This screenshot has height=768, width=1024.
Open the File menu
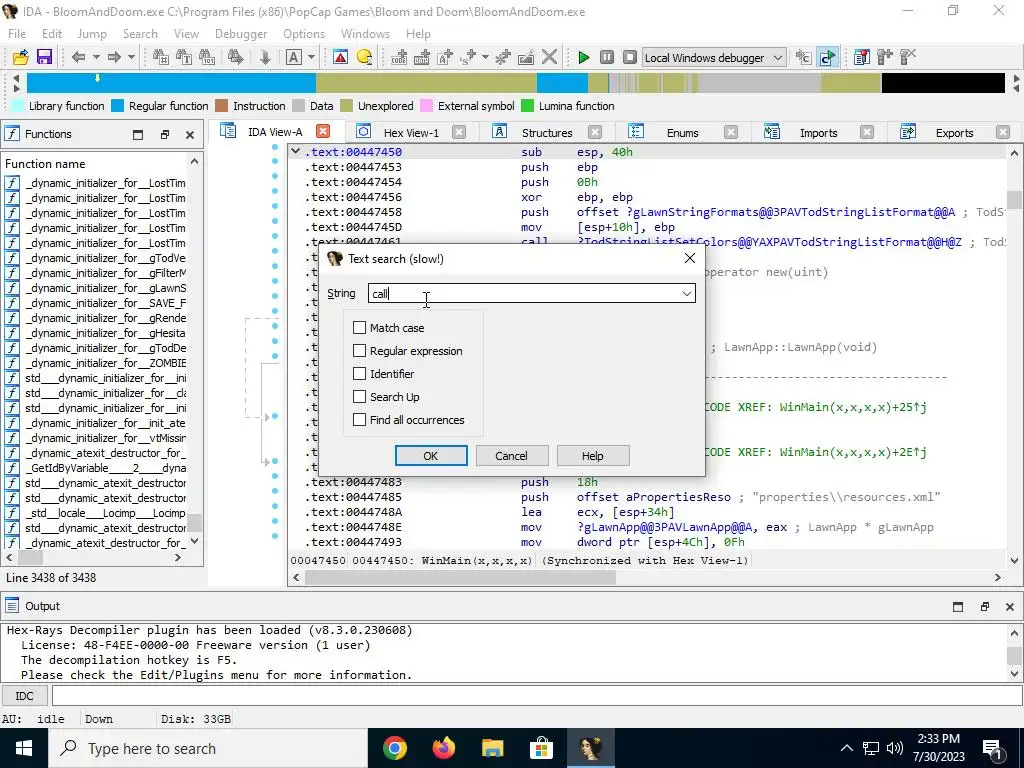(17, 34)
